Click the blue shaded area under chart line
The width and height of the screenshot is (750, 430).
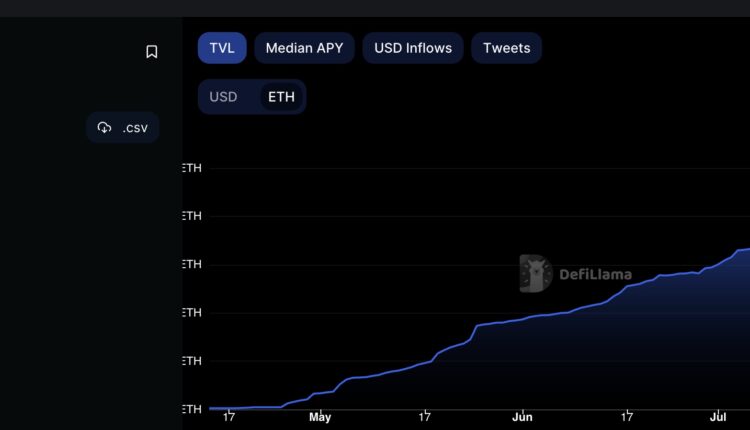coord(600,360)
